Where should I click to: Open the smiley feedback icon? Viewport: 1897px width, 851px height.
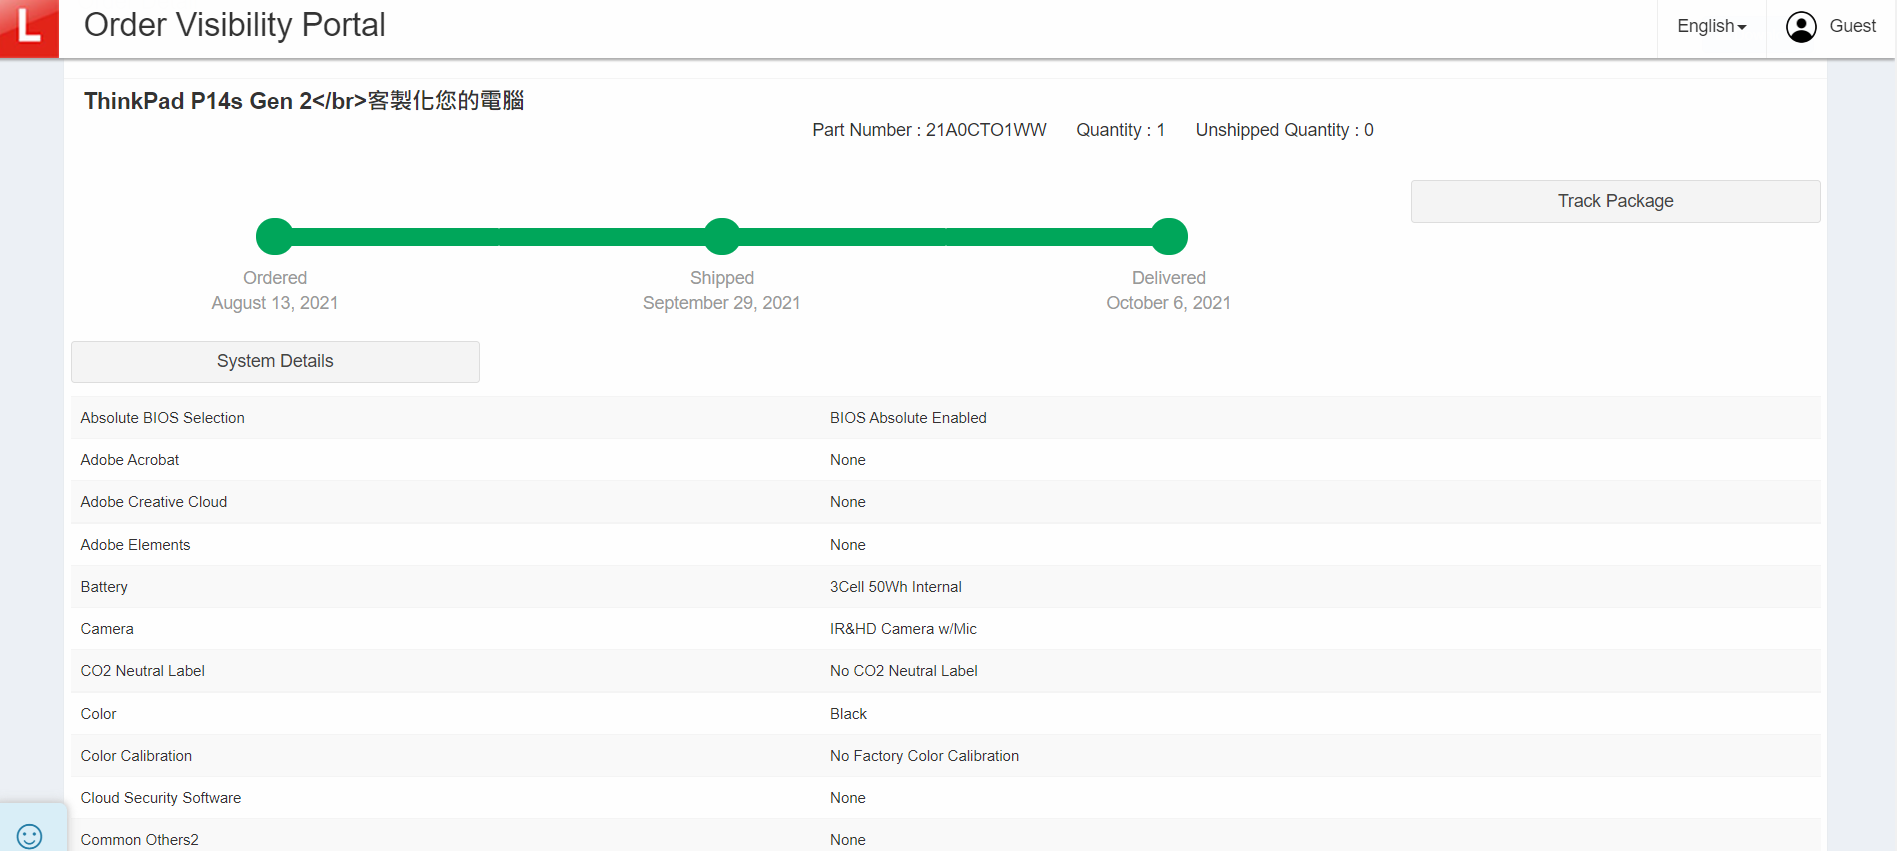pyautogui.click(x=30, y=836)
